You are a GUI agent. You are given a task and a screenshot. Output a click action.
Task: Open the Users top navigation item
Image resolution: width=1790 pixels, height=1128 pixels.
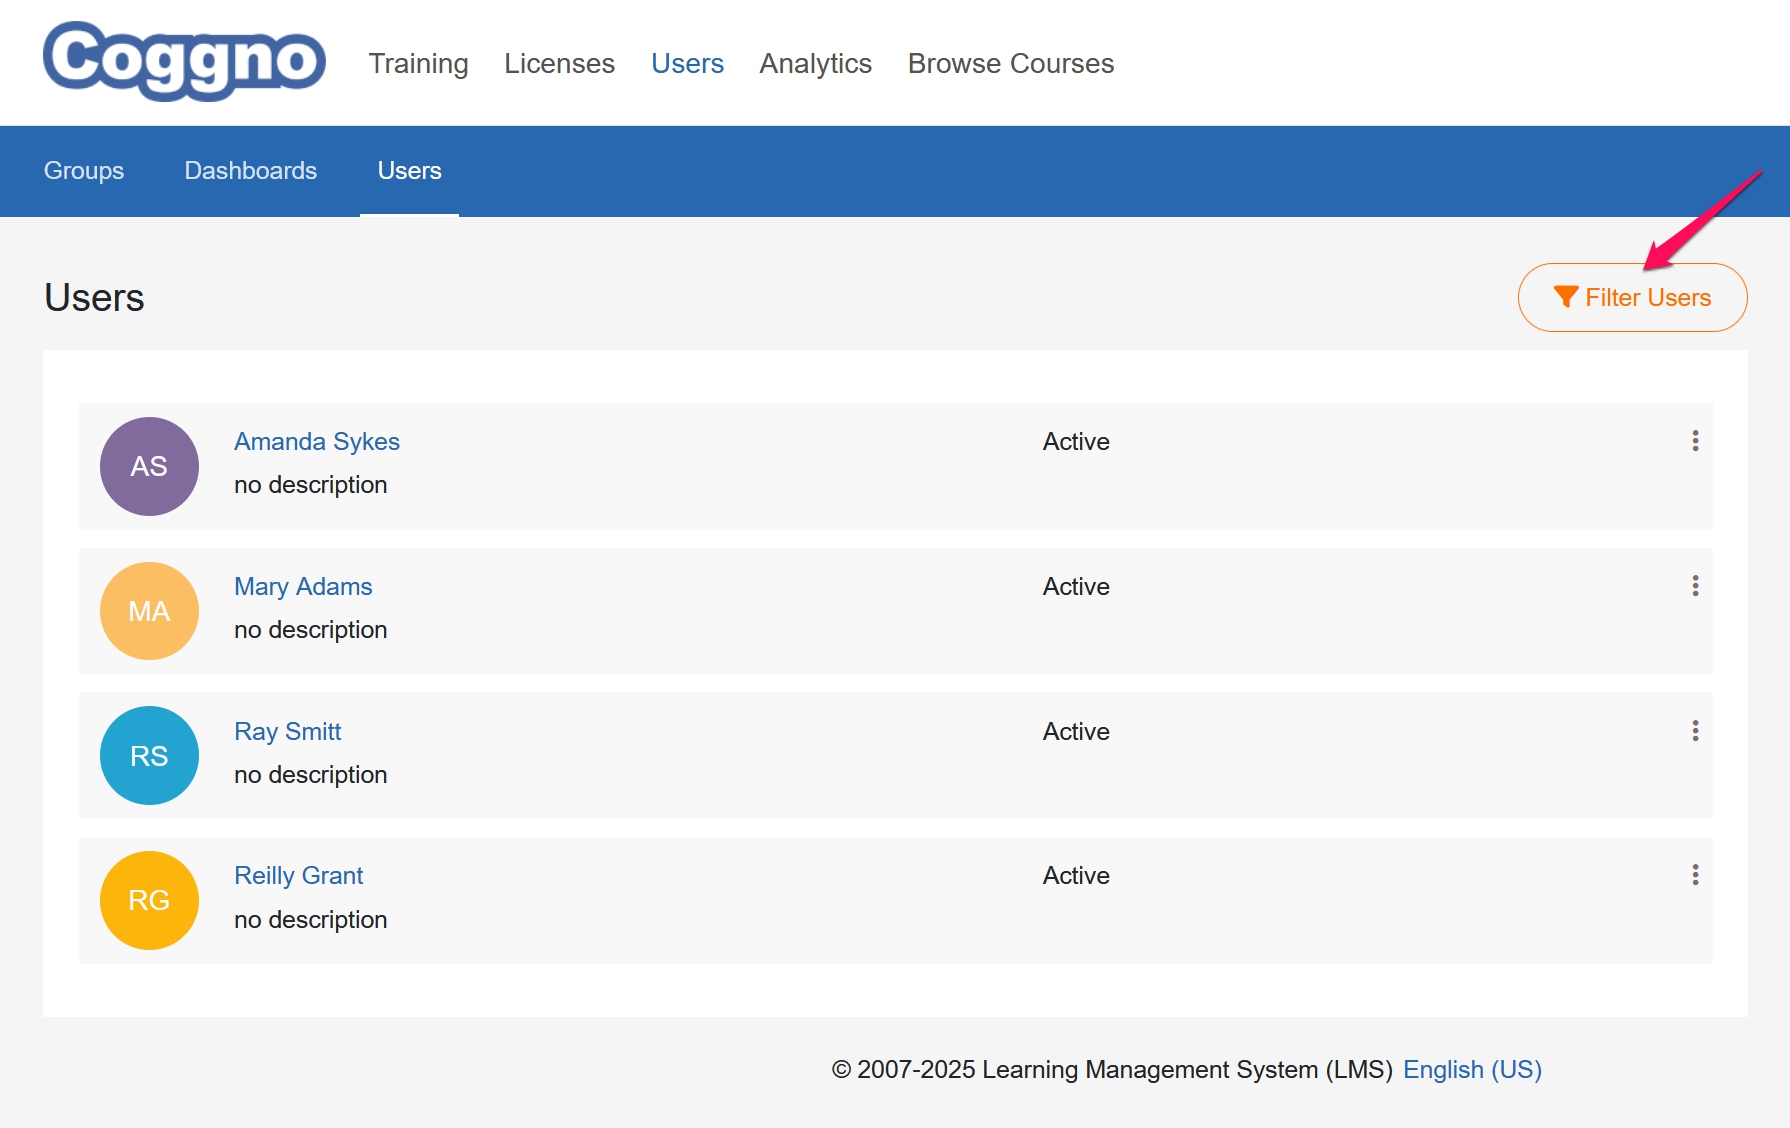coord(687,63)
